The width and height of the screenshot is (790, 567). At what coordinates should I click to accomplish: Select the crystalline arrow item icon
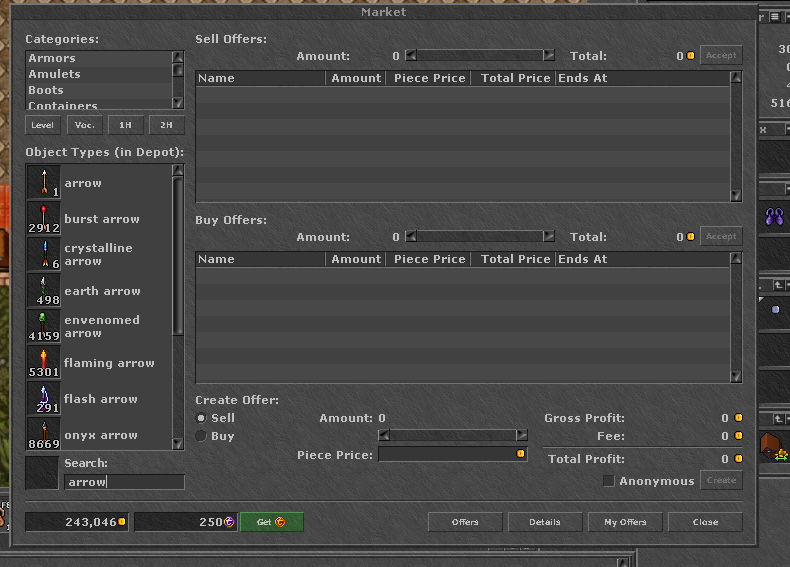pyautogui.click(x=44, y=255)
